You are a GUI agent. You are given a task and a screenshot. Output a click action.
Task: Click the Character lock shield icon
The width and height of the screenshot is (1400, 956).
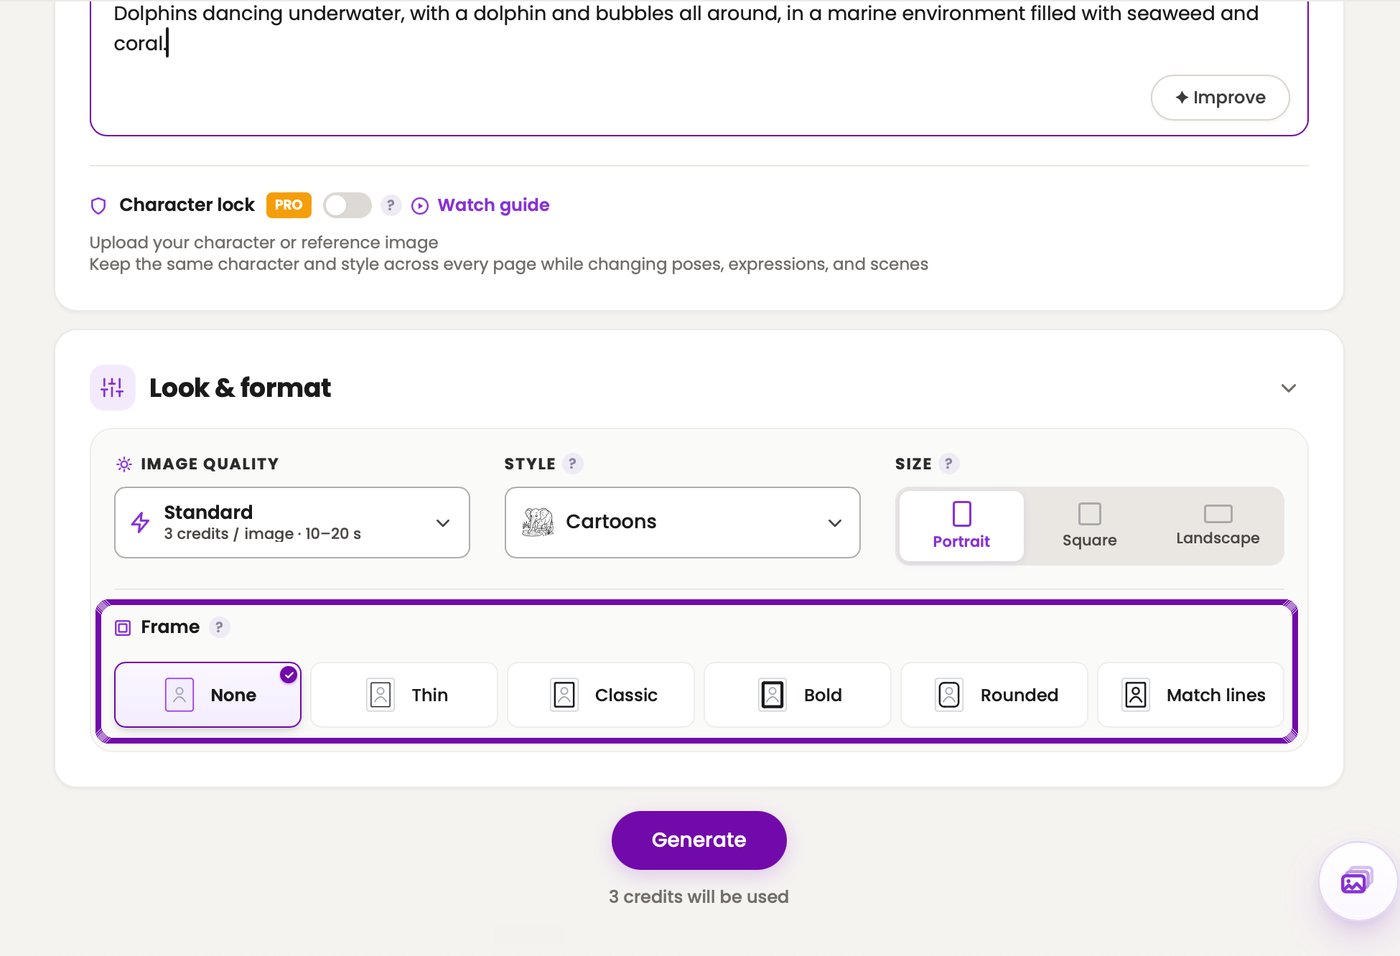(x=98, y=206)
